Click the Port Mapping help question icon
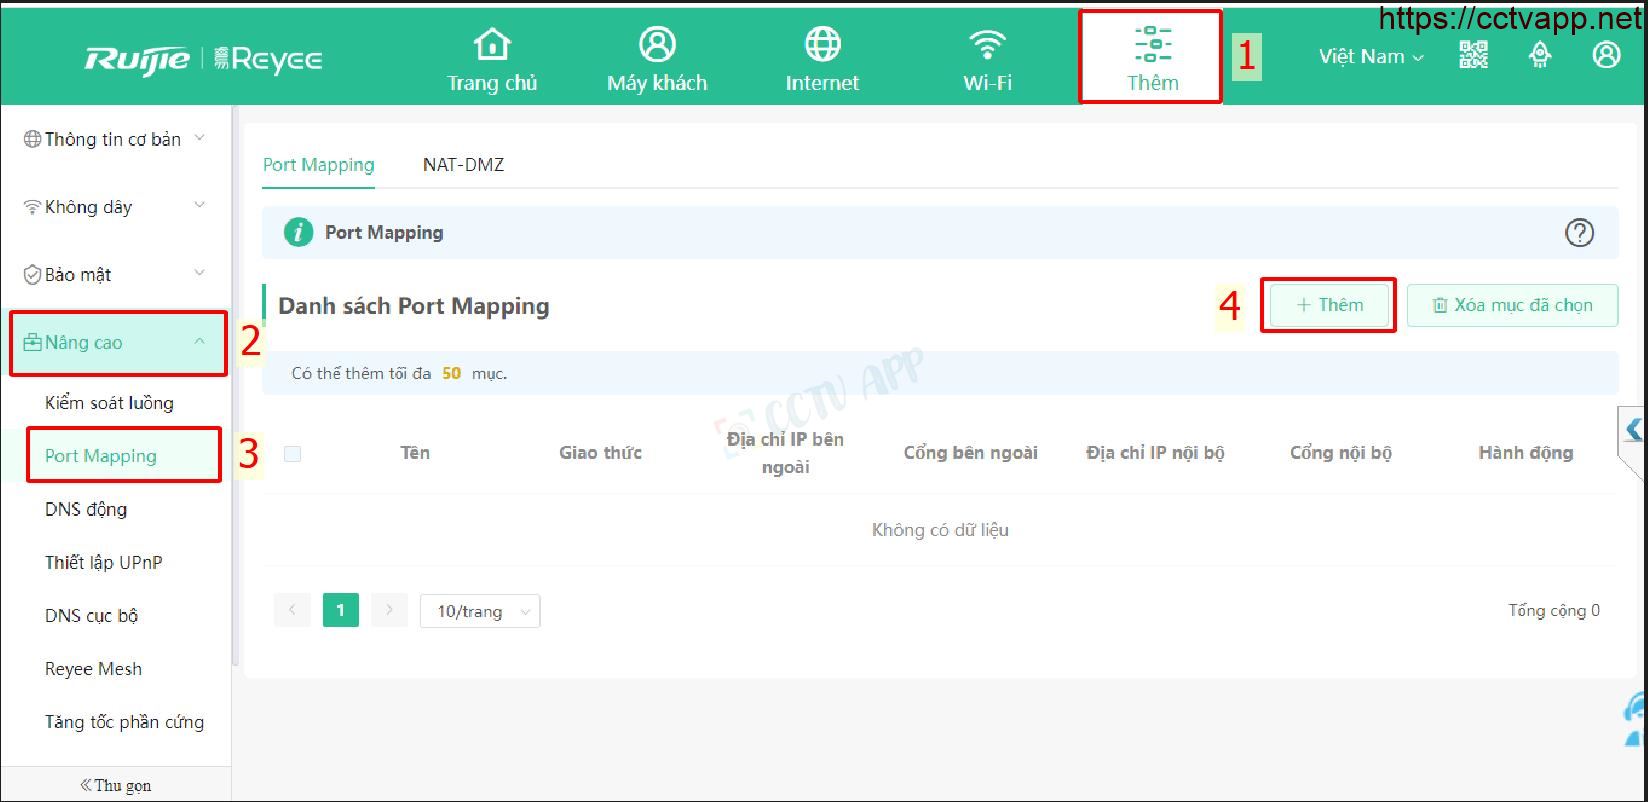This screenshot has width=1648, height=802. pos(1579,233)
